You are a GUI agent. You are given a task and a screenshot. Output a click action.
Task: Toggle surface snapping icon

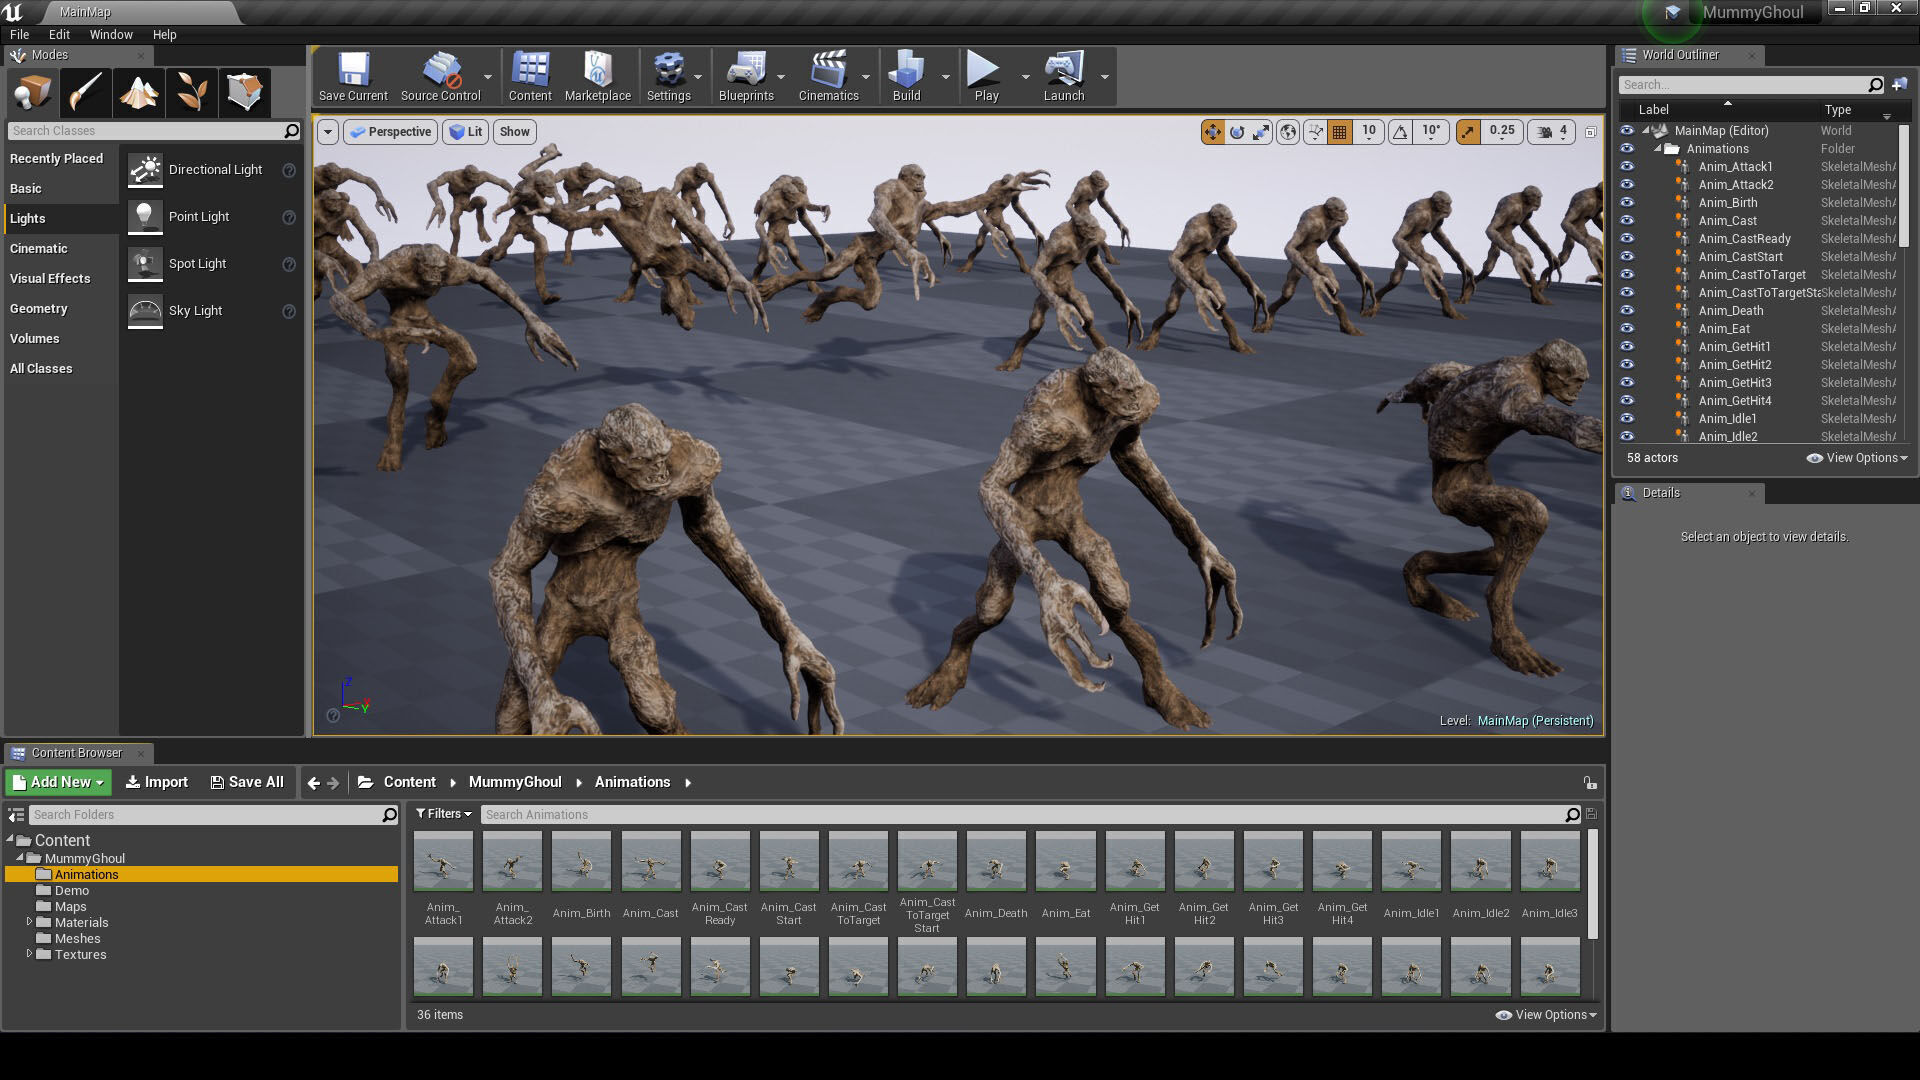click(x=1315, y=132)
